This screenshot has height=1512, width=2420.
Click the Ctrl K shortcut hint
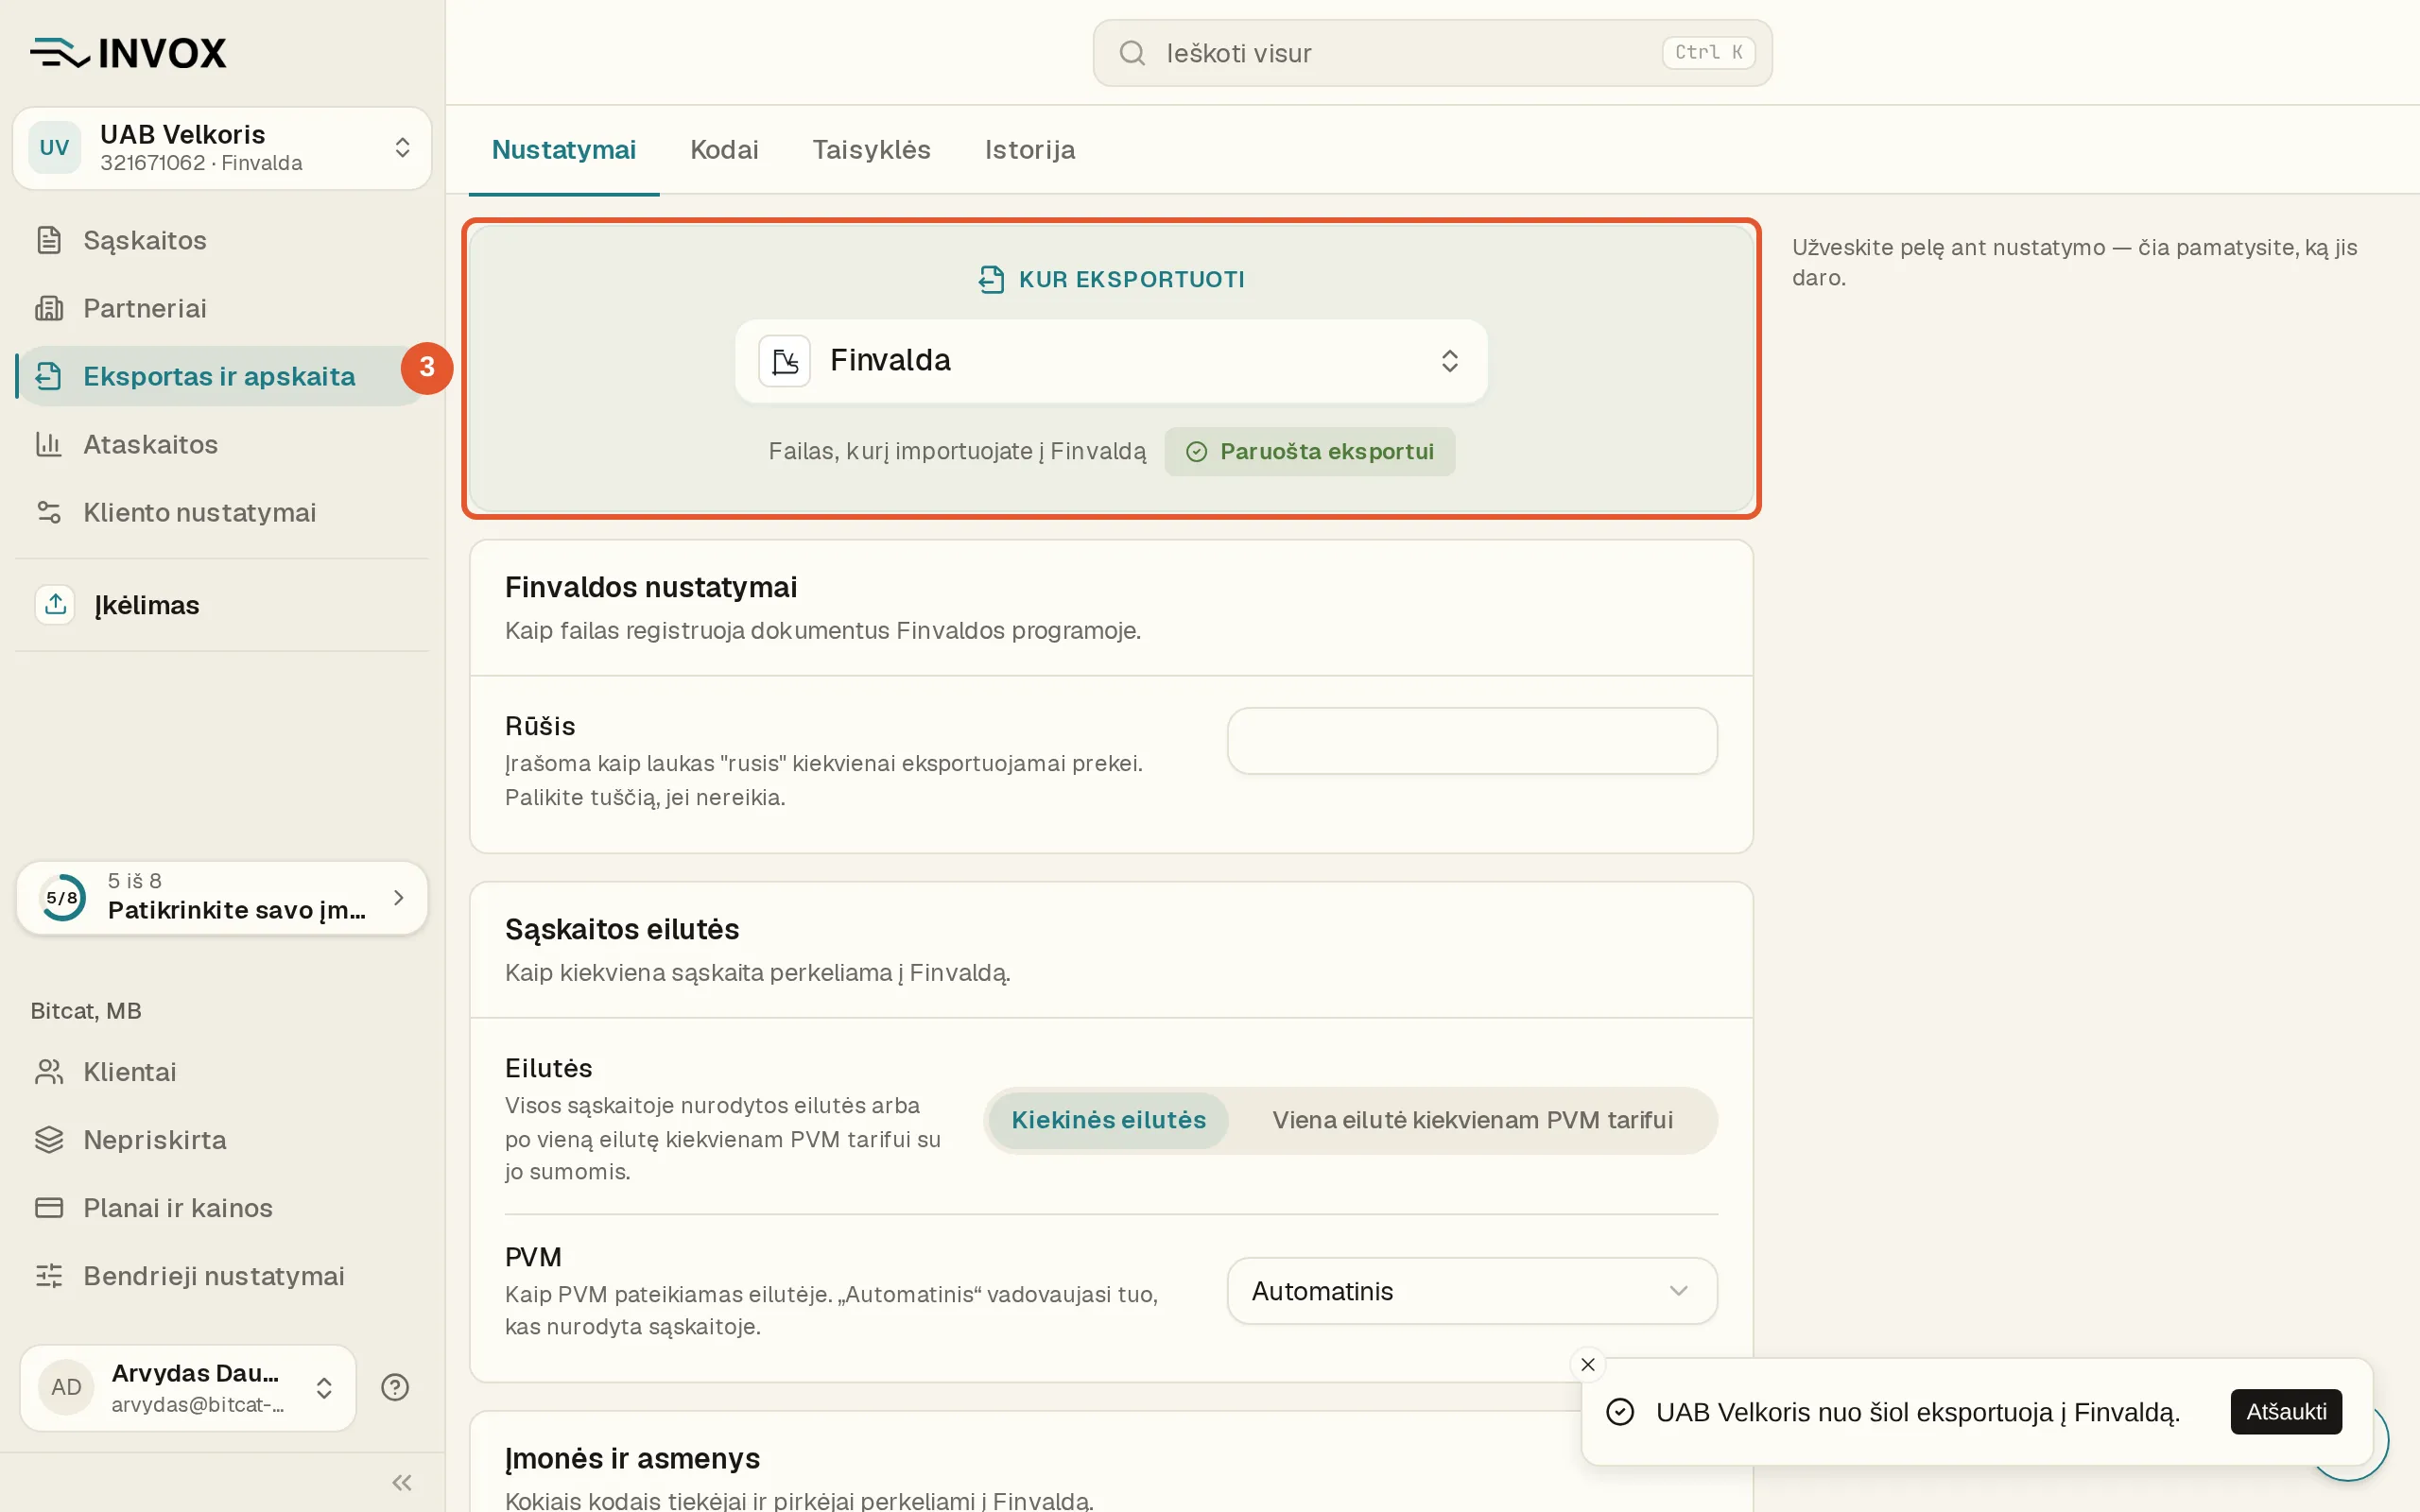tap(1708, 53)
